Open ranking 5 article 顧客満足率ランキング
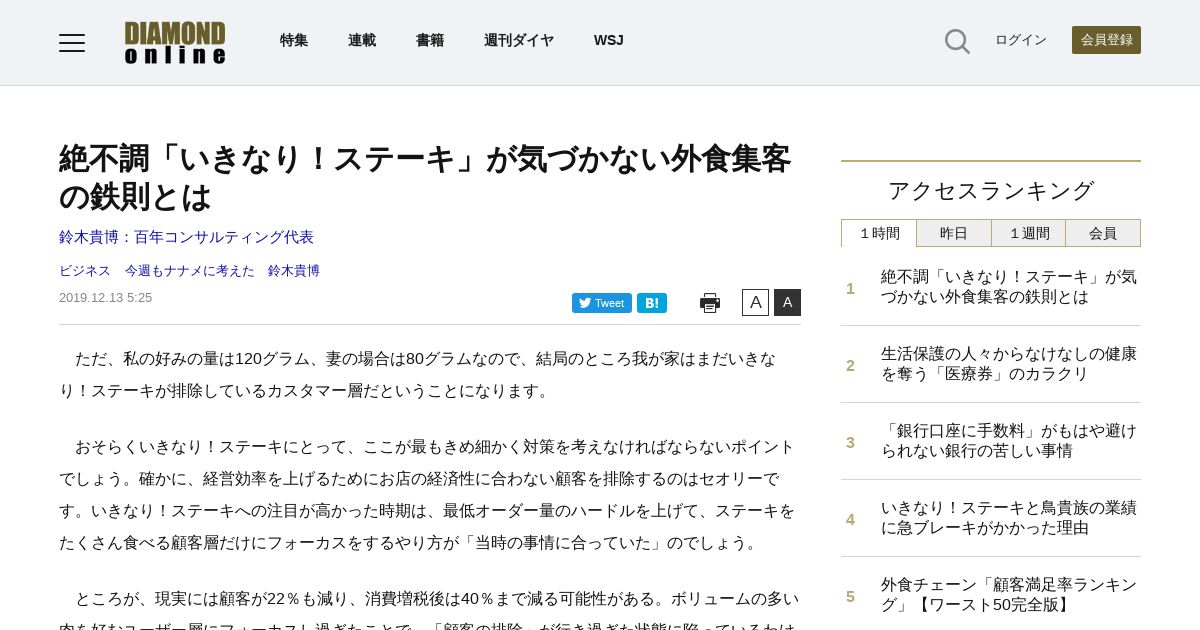Screen dimensions: 1200x630 pyautogui.click(x=1009, y=595)
